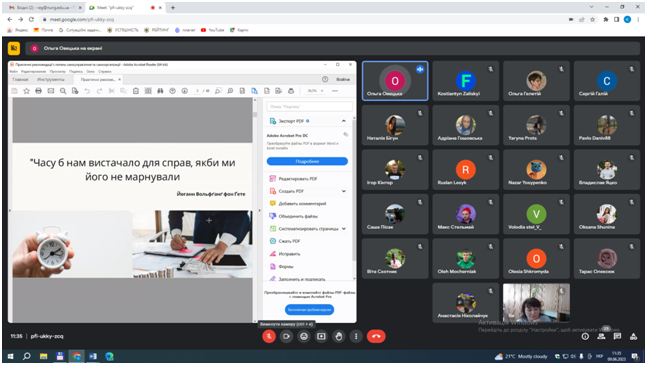Open the three-dot more options menu
647x365 pixels.
[357, 337]
